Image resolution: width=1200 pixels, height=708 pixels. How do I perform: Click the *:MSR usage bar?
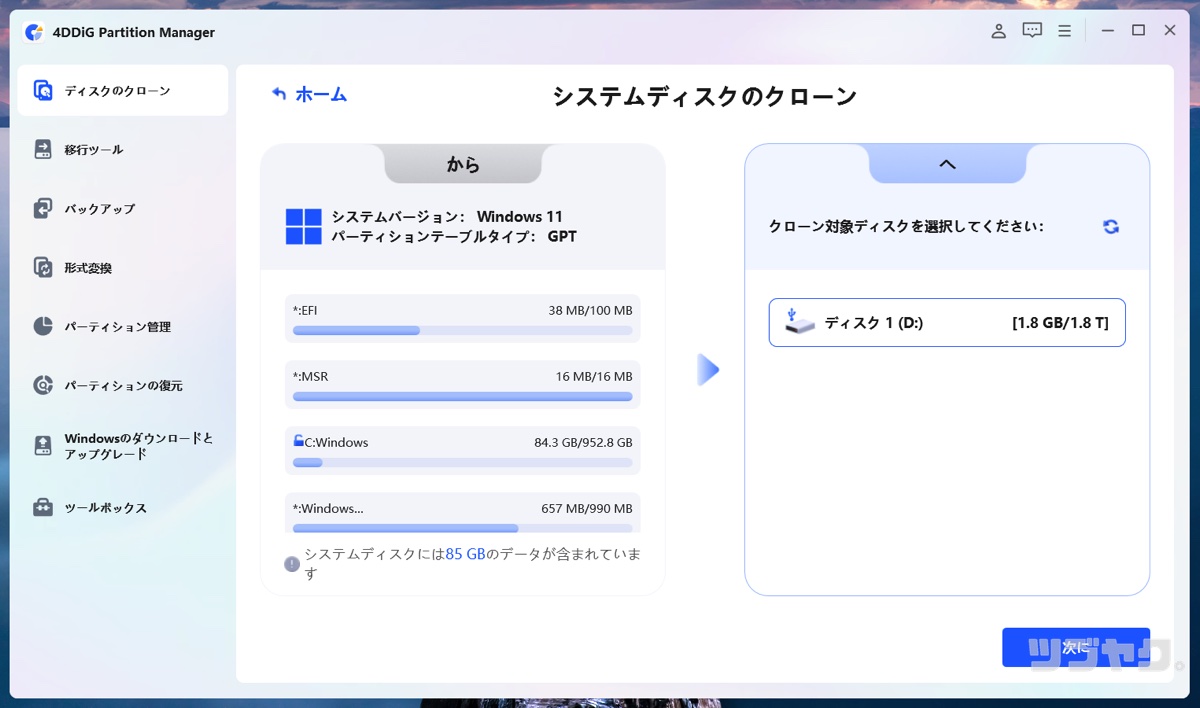pos(462,396)
